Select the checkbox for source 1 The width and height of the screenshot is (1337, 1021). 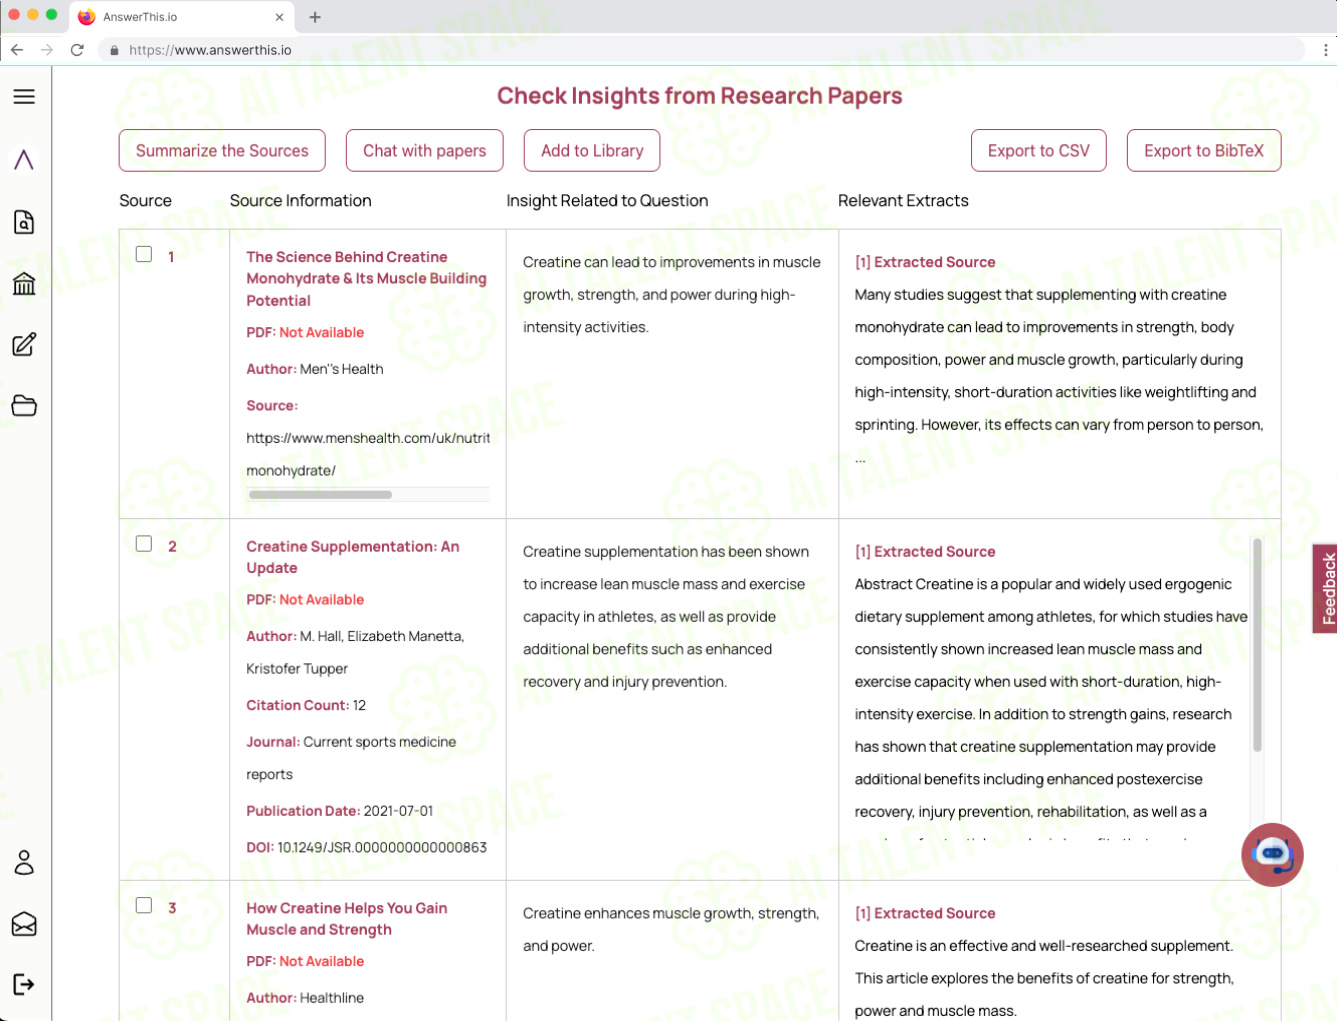click(144, 254)
